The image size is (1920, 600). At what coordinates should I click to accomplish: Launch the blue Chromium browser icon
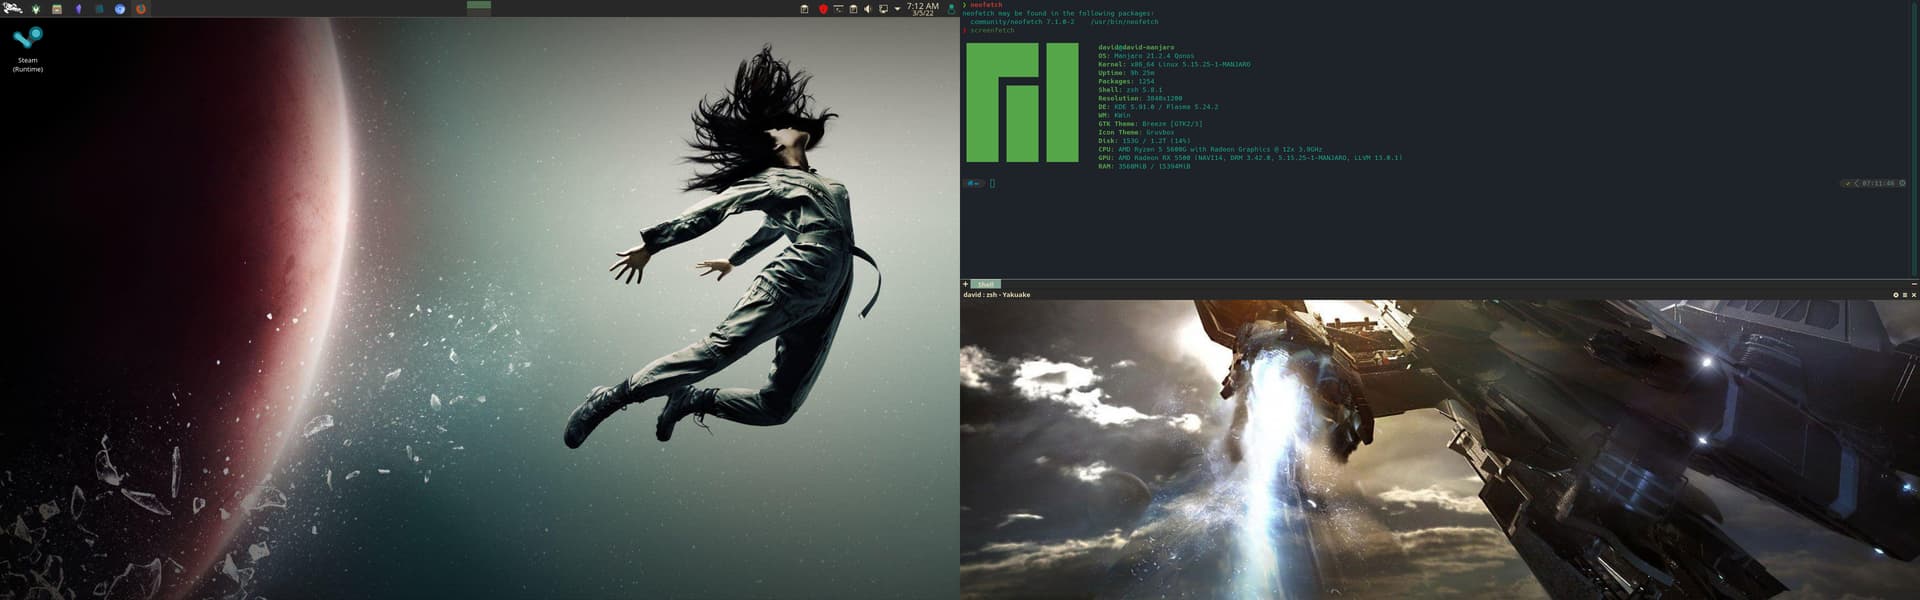pos(120,9)
